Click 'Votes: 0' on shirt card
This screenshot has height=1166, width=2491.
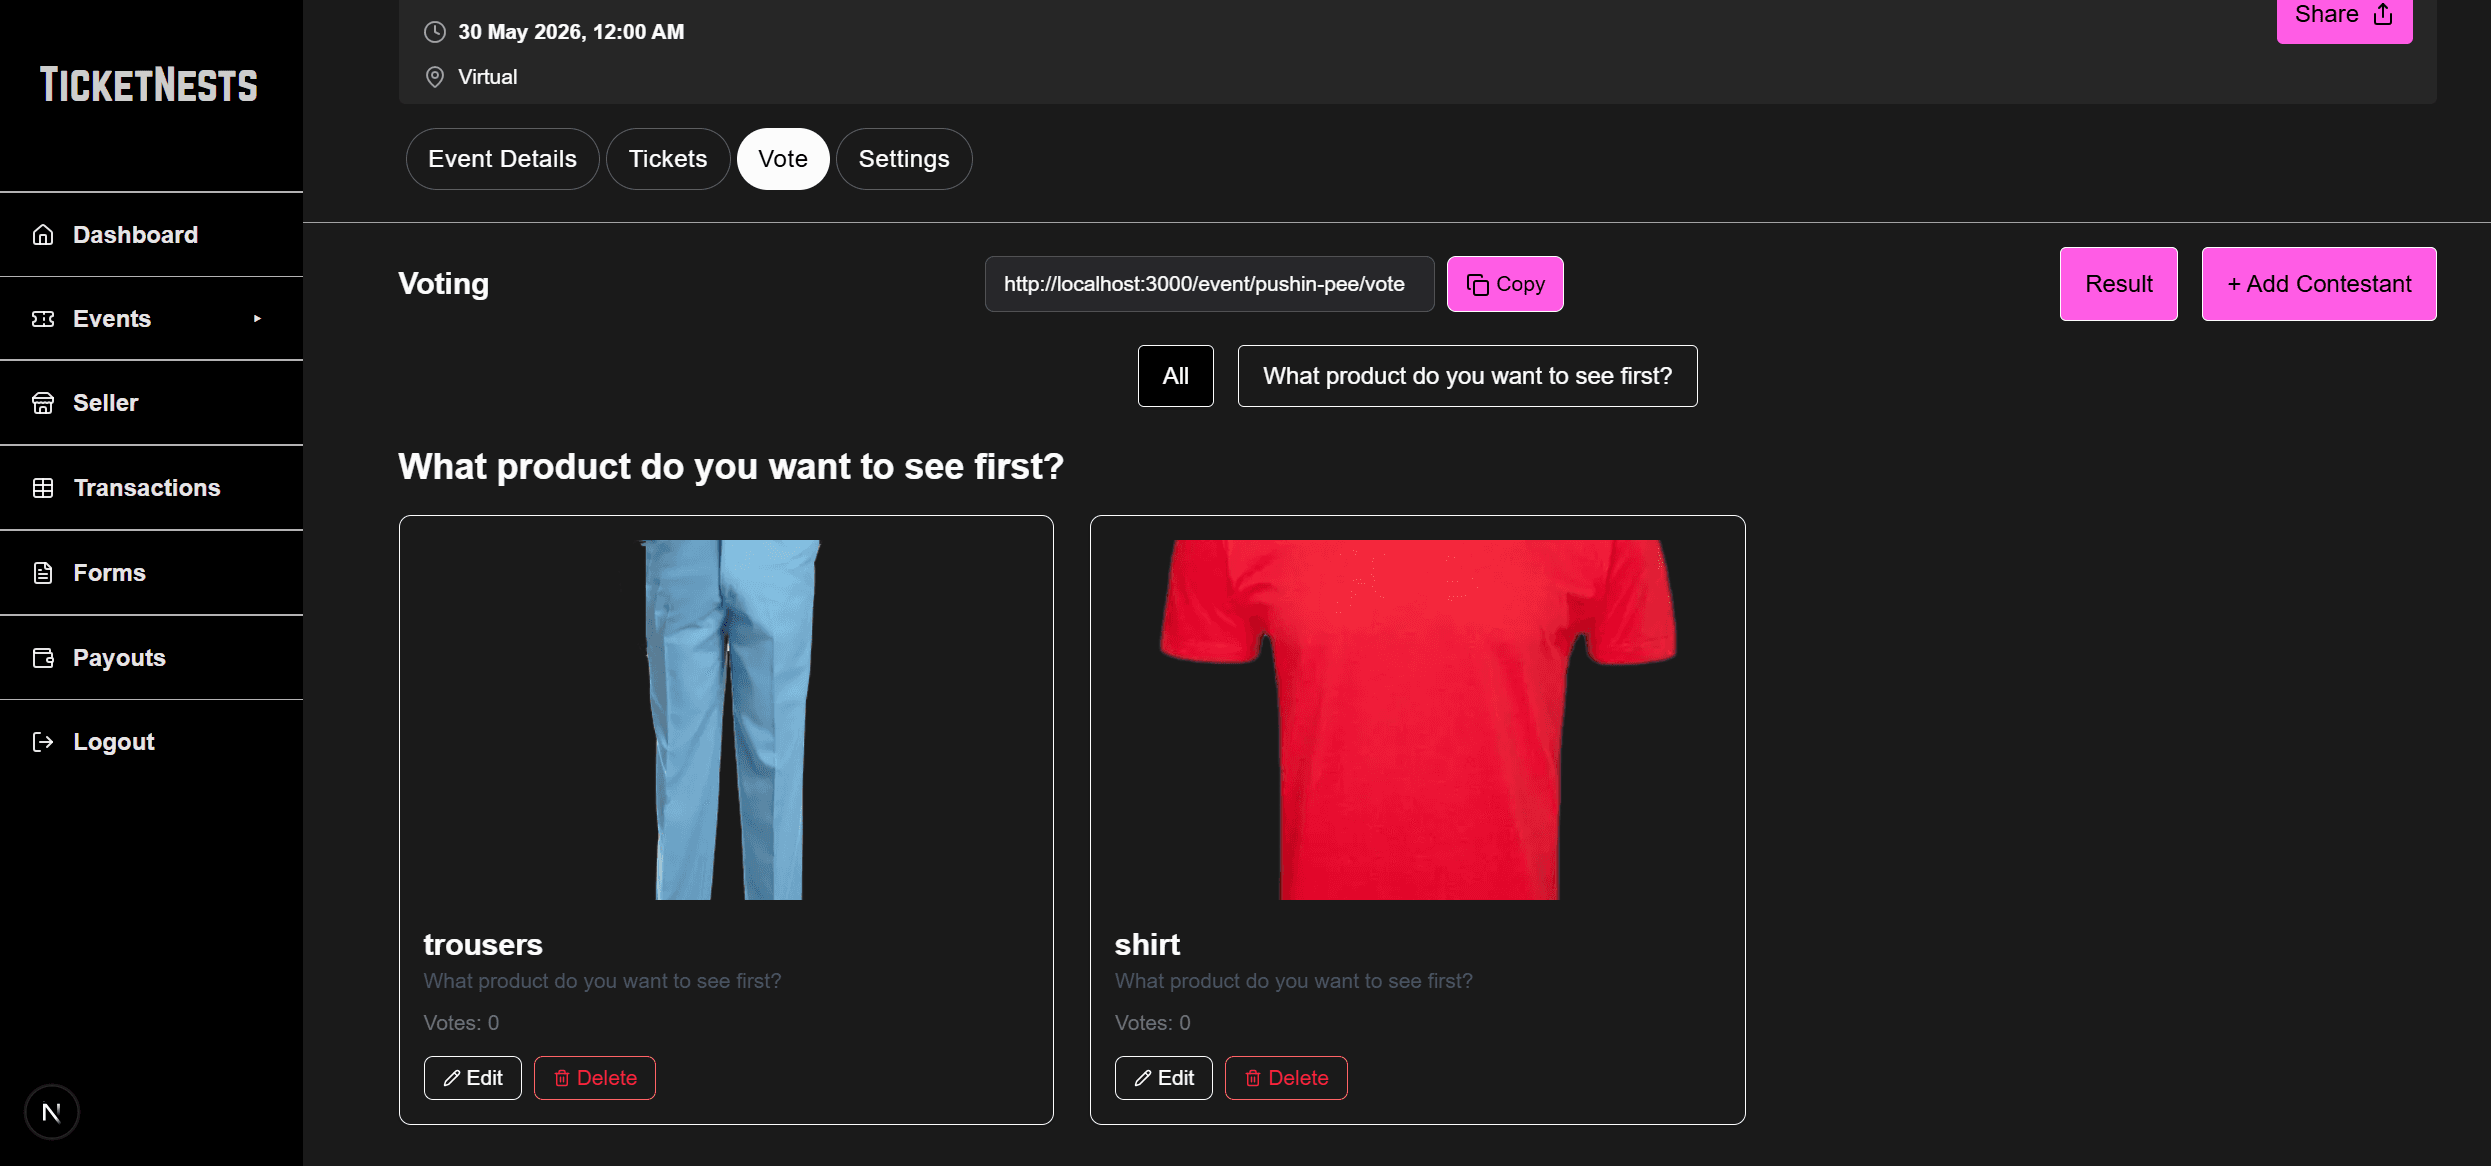pos(1152,1023)
